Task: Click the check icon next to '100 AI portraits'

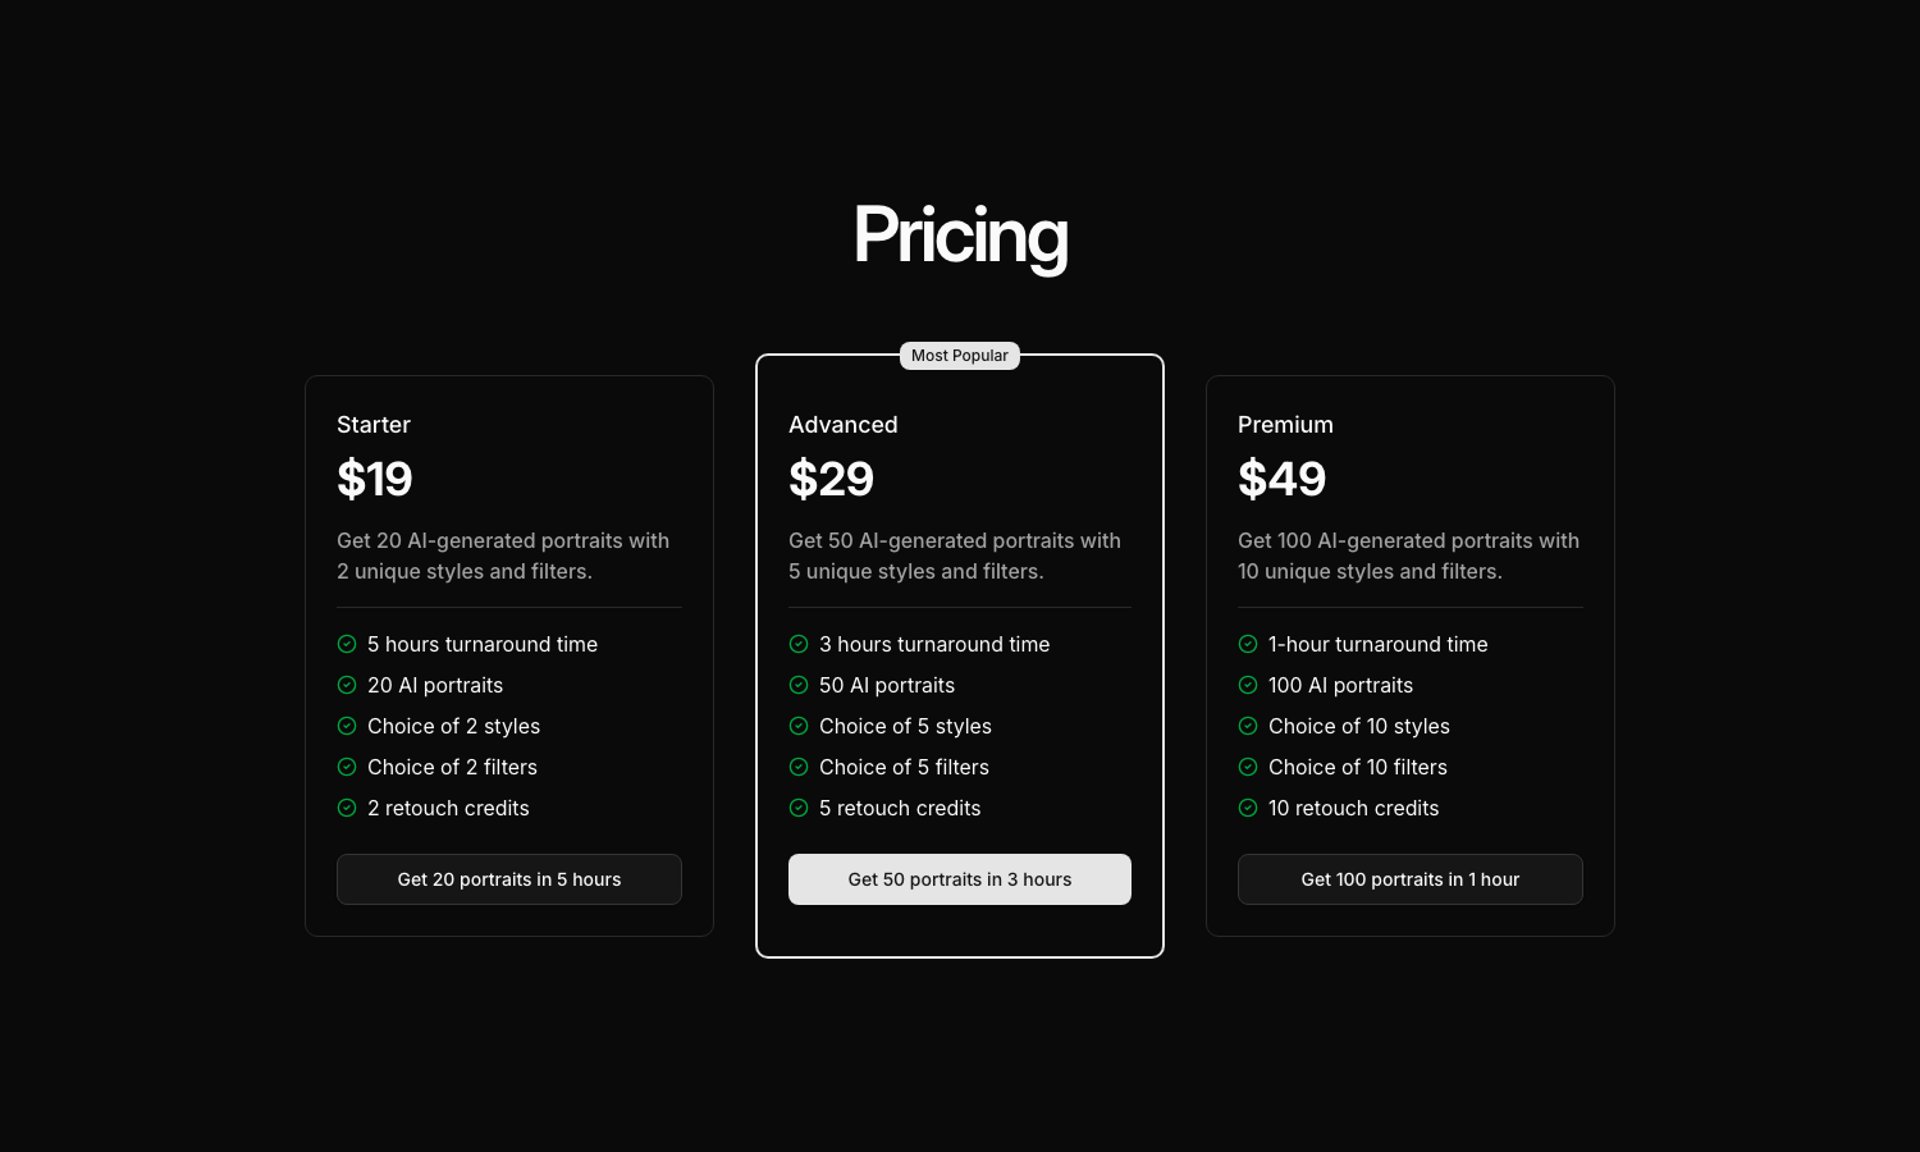Action: tap(1248, 685)
